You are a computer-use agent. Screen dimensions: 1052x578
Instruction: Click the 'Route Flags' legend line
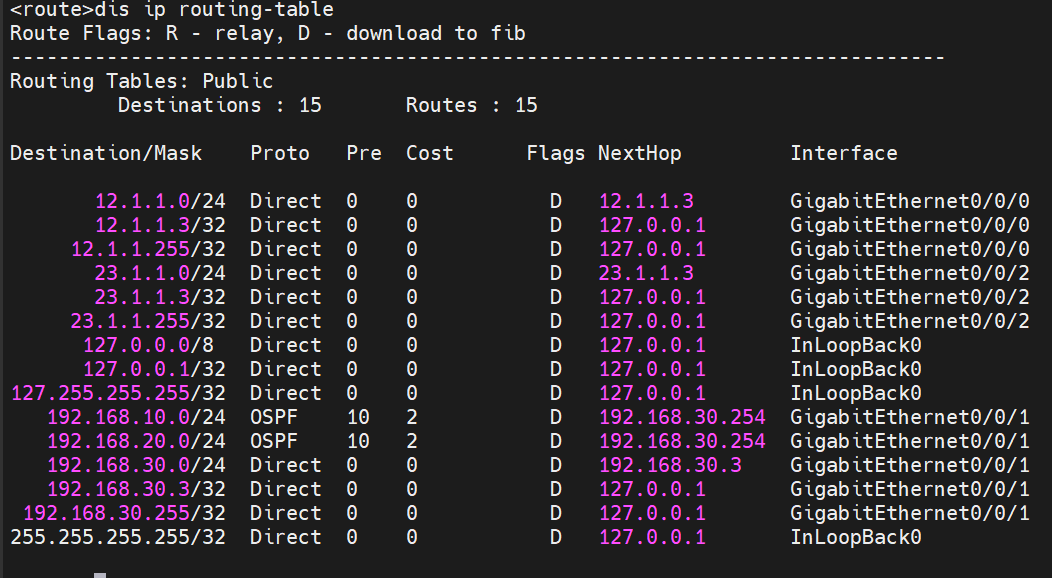coord(267,33)
